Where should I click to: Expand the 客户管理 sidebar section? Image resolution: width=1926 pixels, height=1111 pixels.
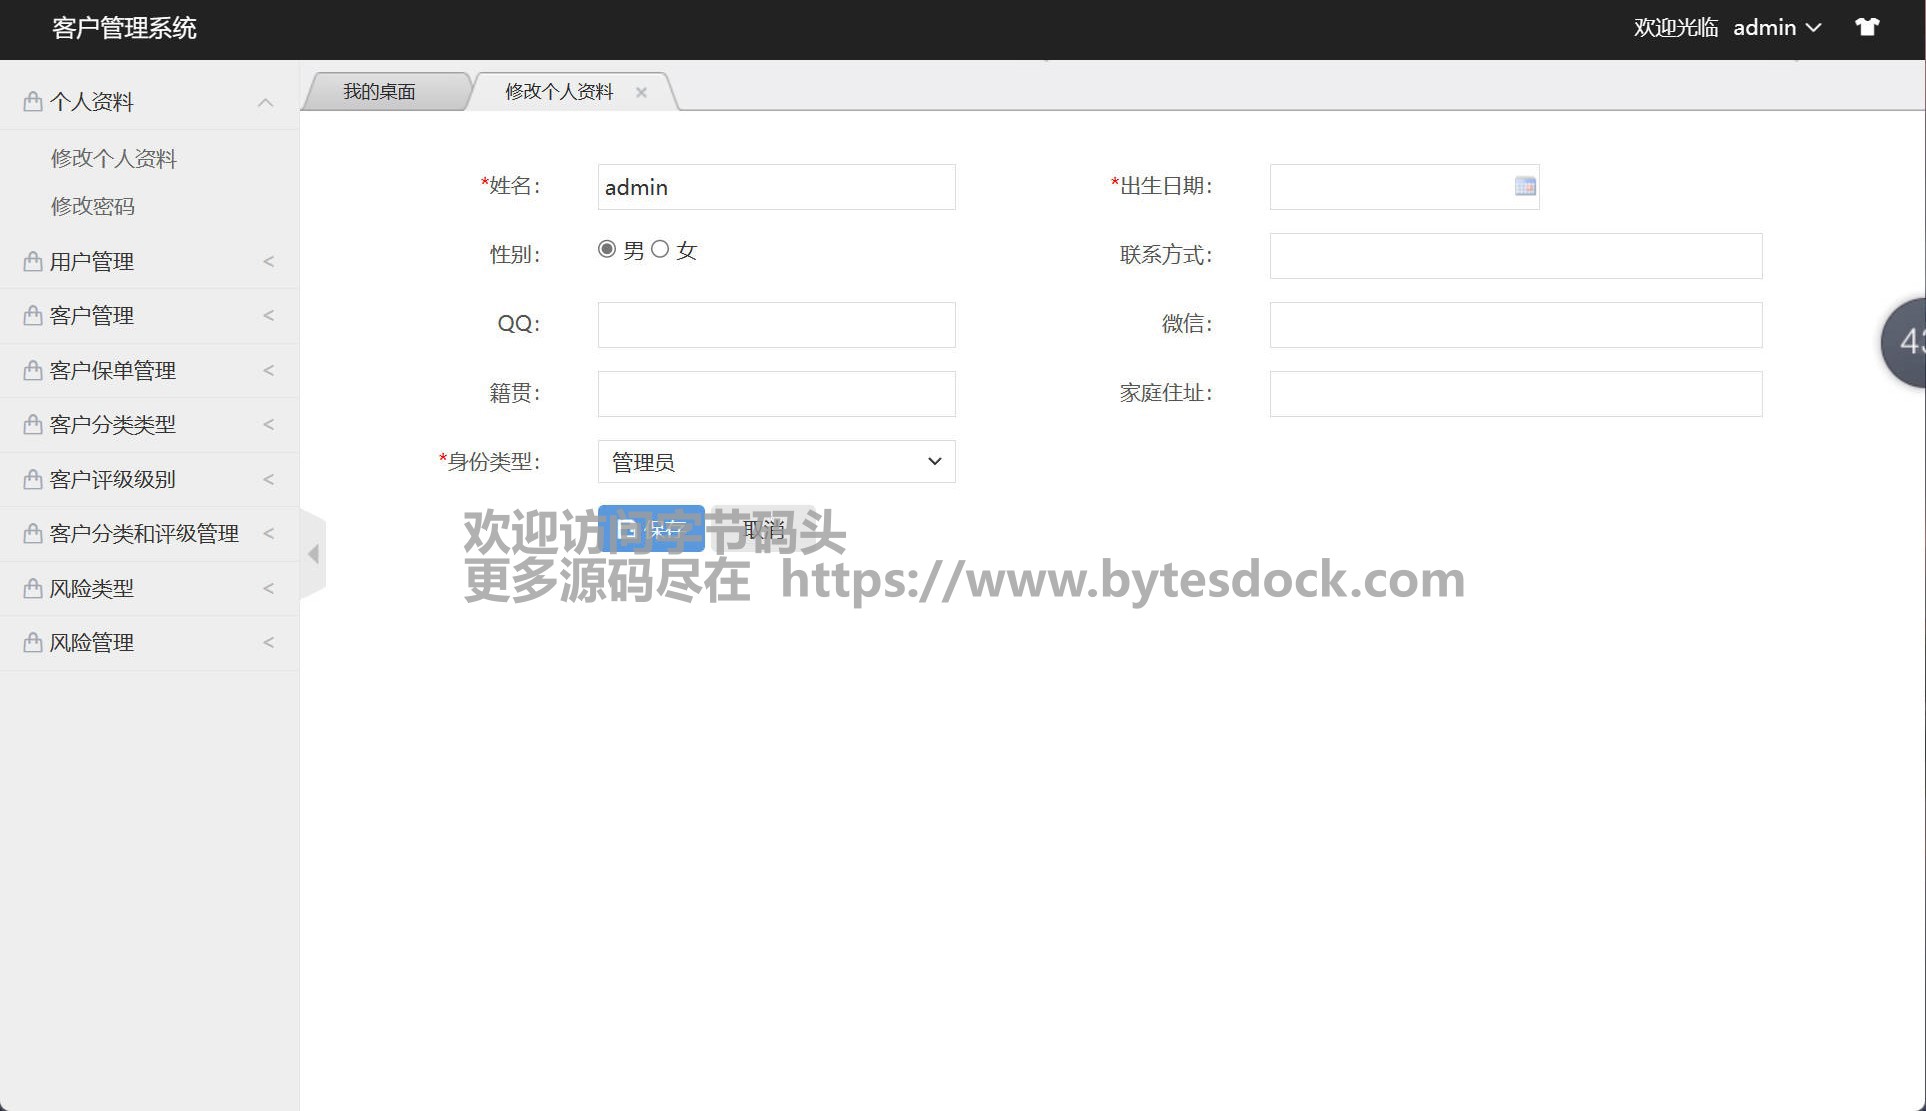[x=150, y=316]
